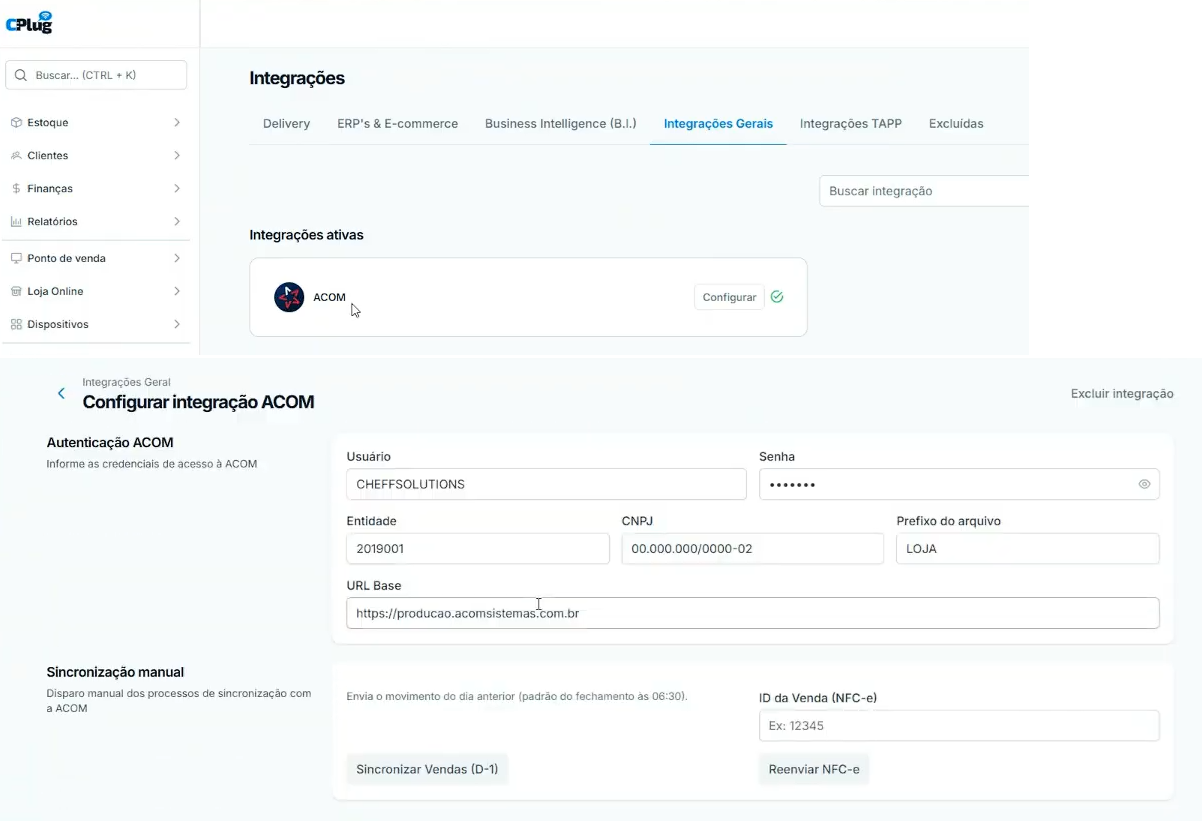Click the Relatórios chart icon
Screen dimensions: 1202x821
[x=16, y=222]
